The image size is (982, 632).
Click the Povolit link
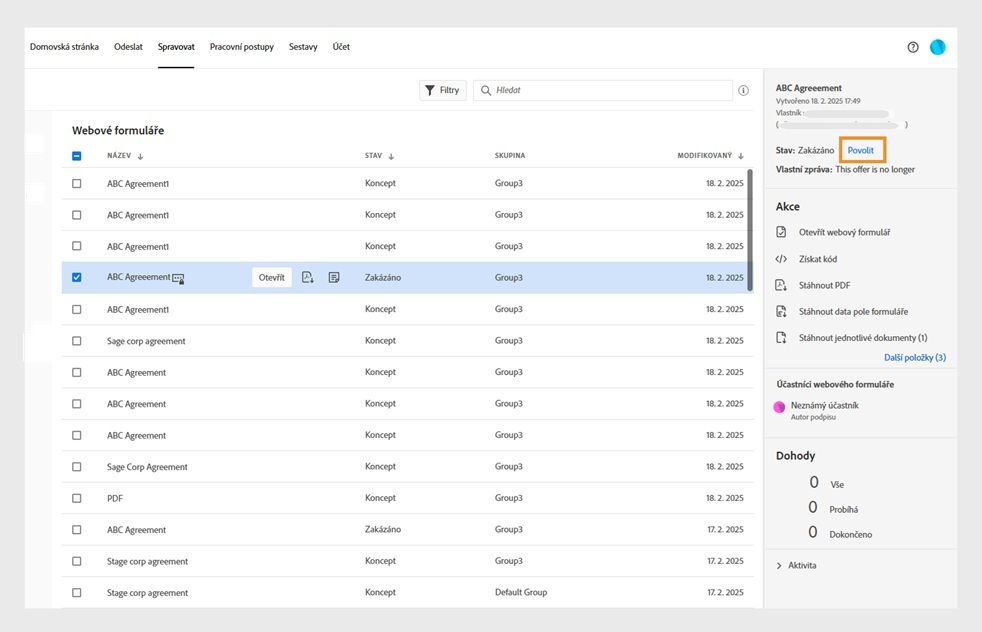tap(861, 150)
